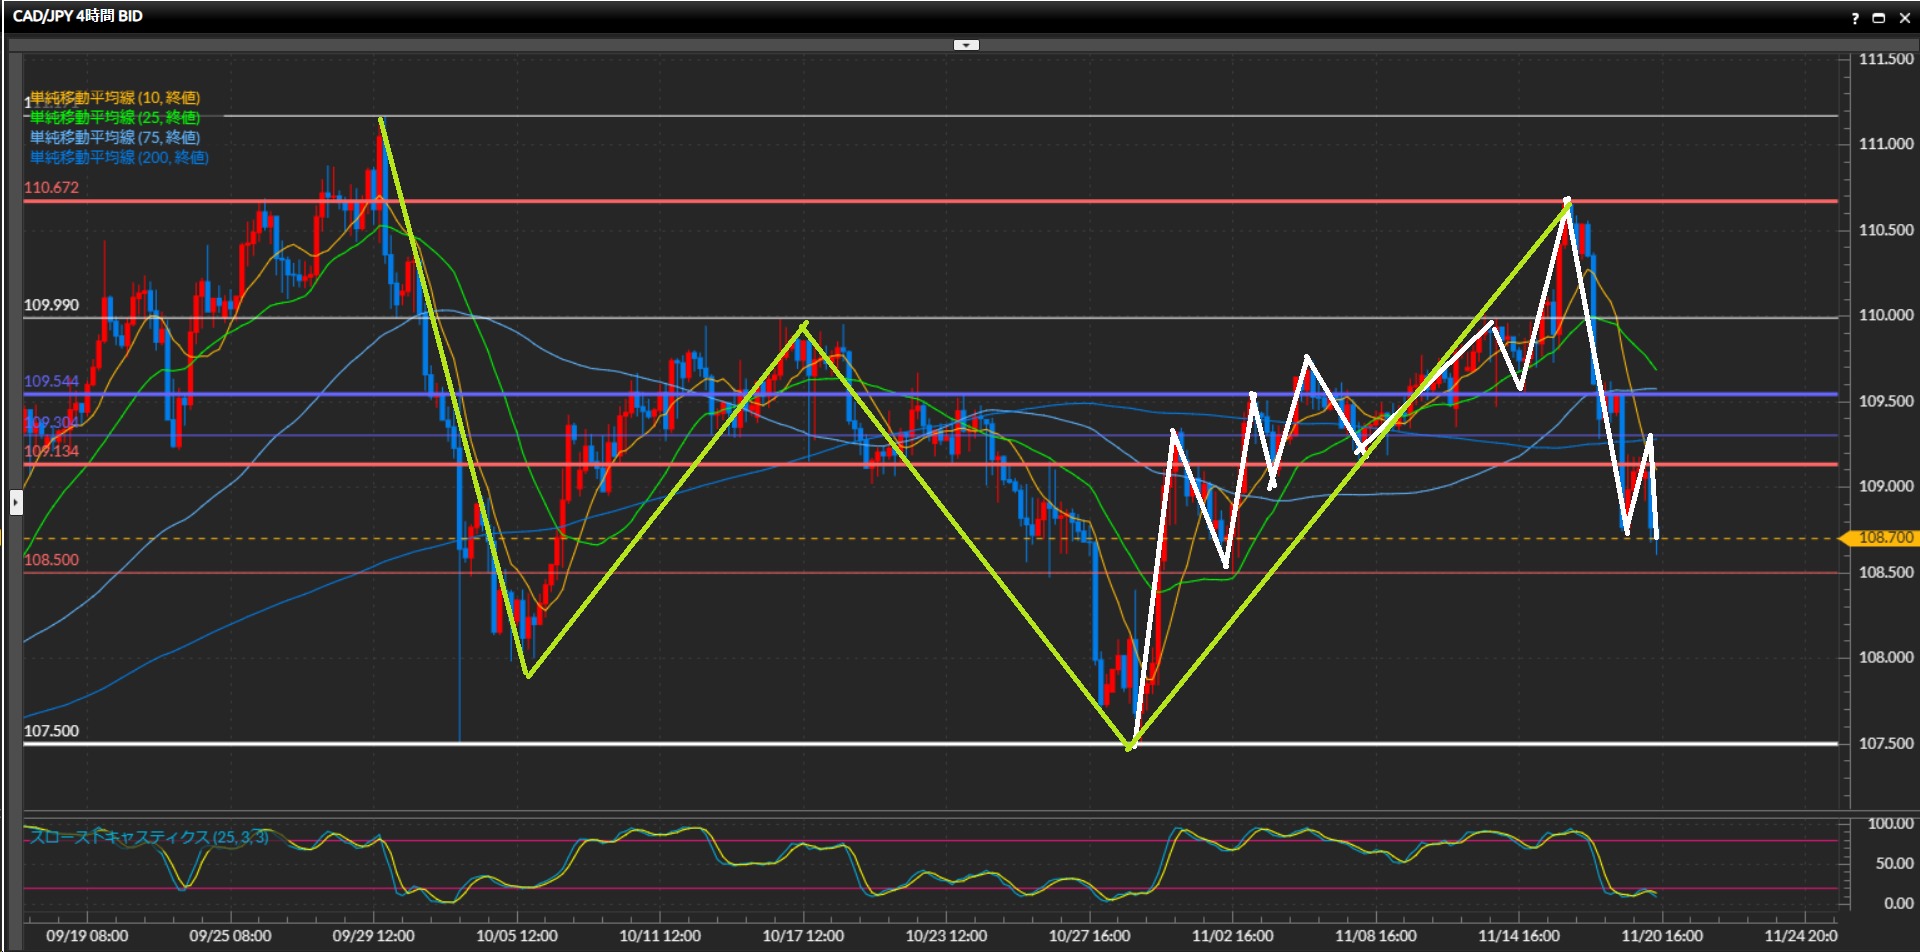Click the Slow Stochastics (25,3,3) indicator label

point(150,837)
